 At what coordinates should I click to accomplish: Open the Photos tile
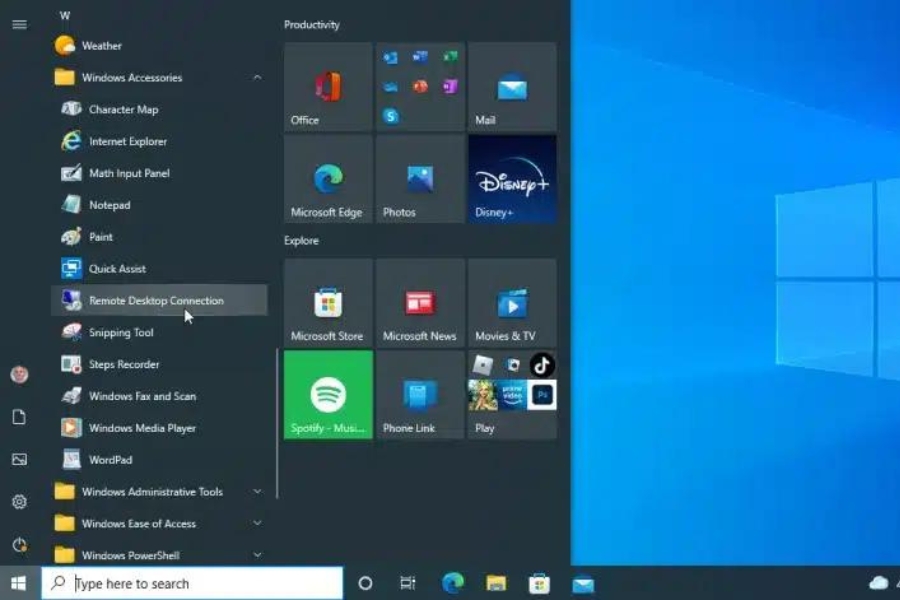(x=420, y=179)
